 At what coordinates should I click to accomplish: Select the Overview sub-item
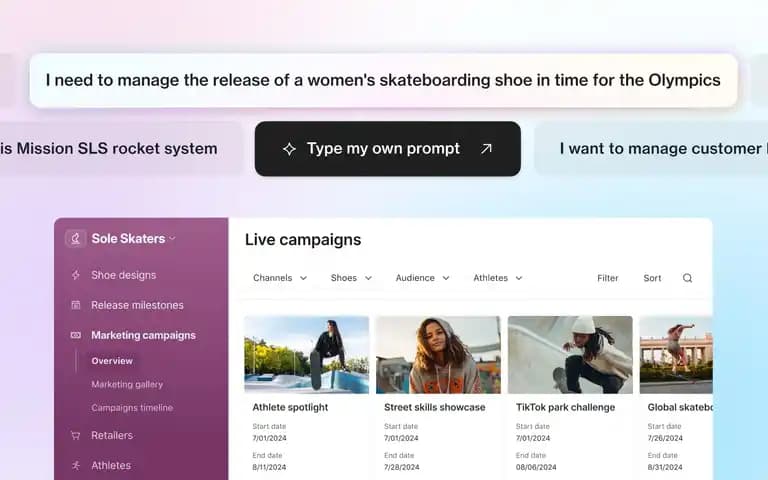(x=112, y=361)
